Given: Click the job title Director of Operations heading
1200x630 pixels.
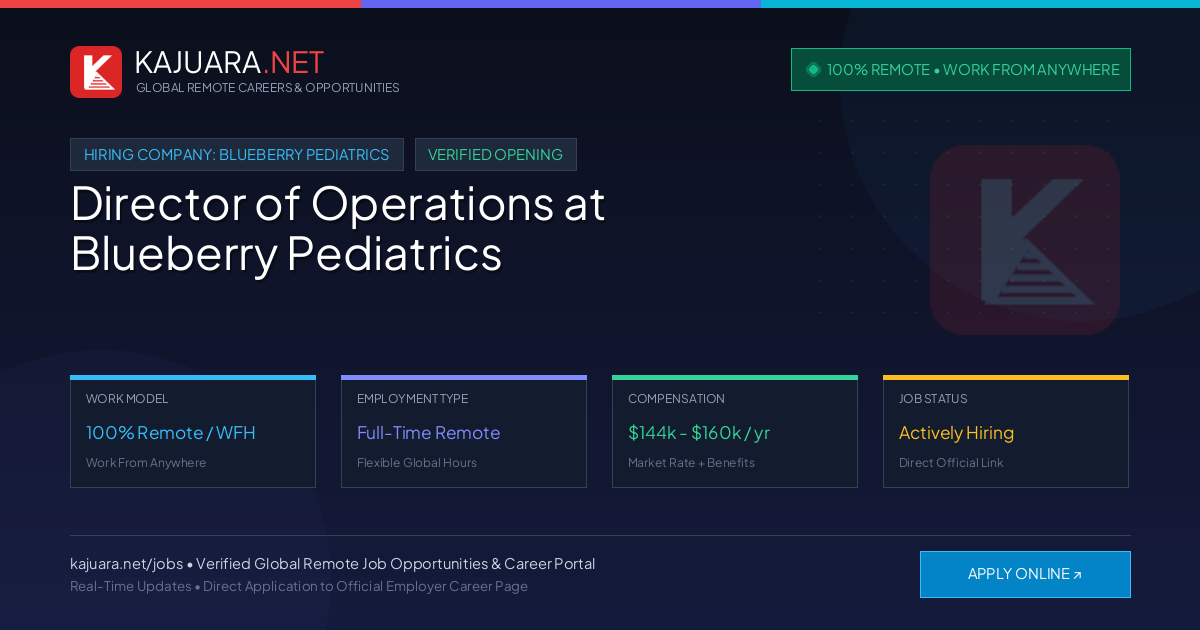Looking at the screenshot, I should 338,229.
